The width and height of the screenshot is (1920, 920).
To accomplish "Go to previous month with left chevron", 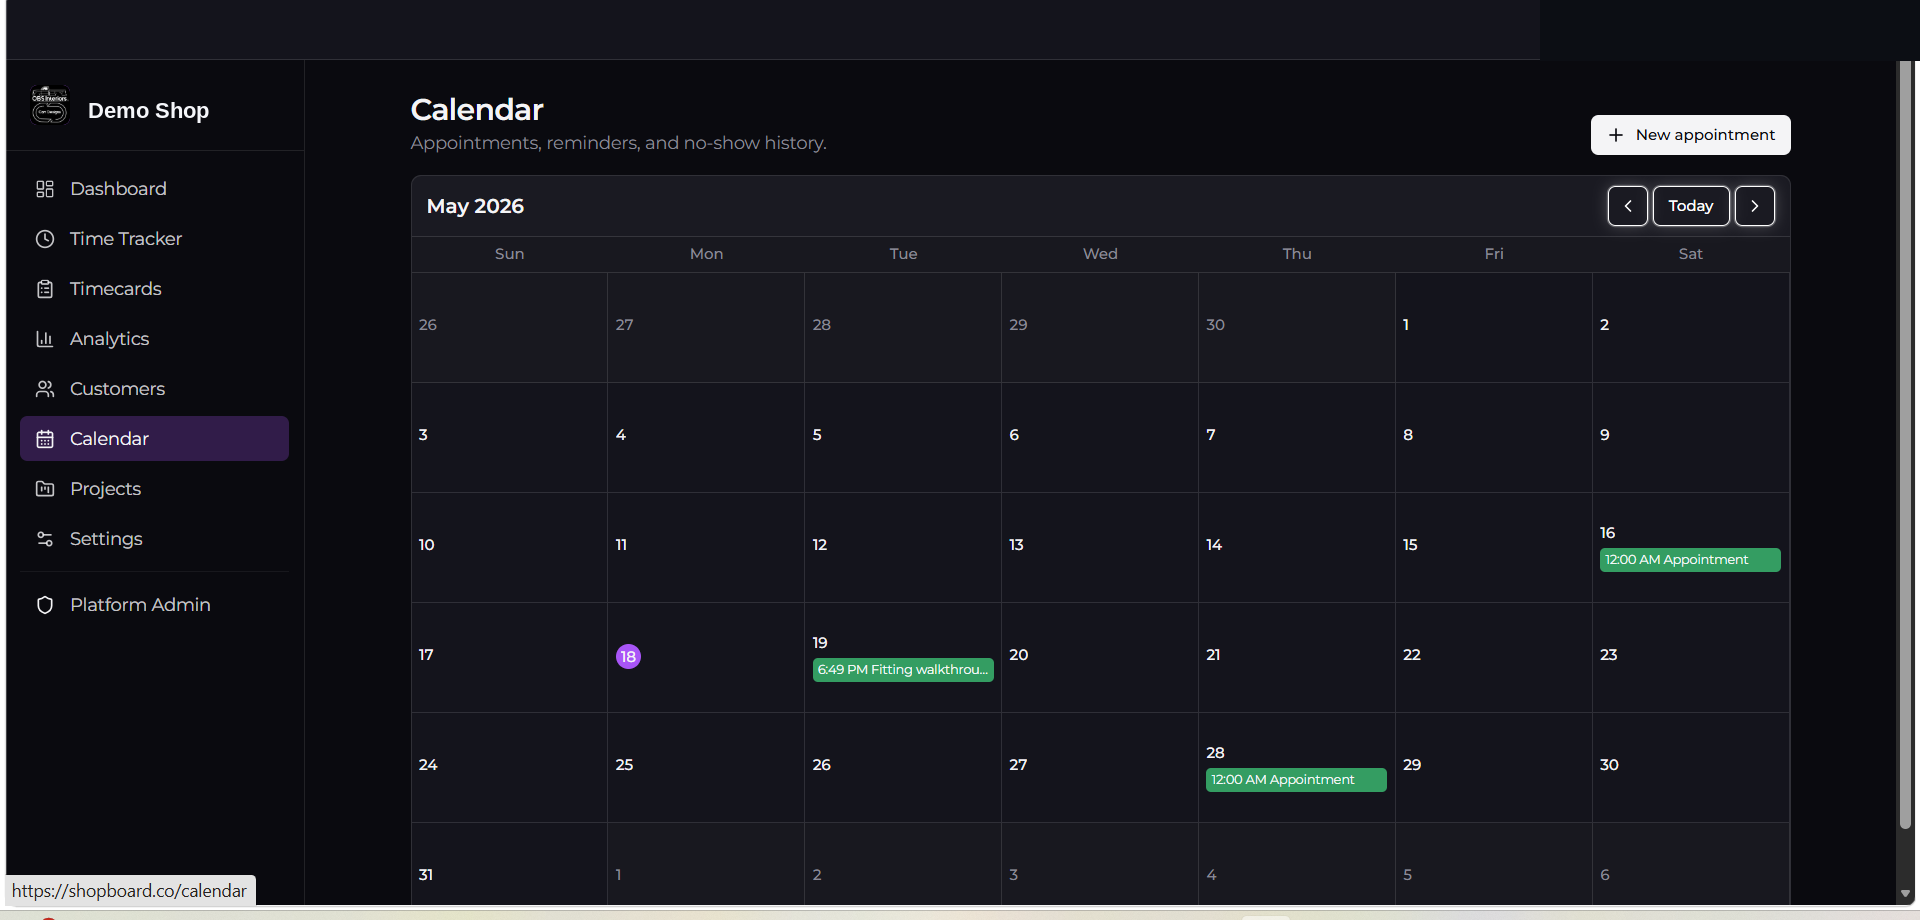I will click(x=1628, y=206).
